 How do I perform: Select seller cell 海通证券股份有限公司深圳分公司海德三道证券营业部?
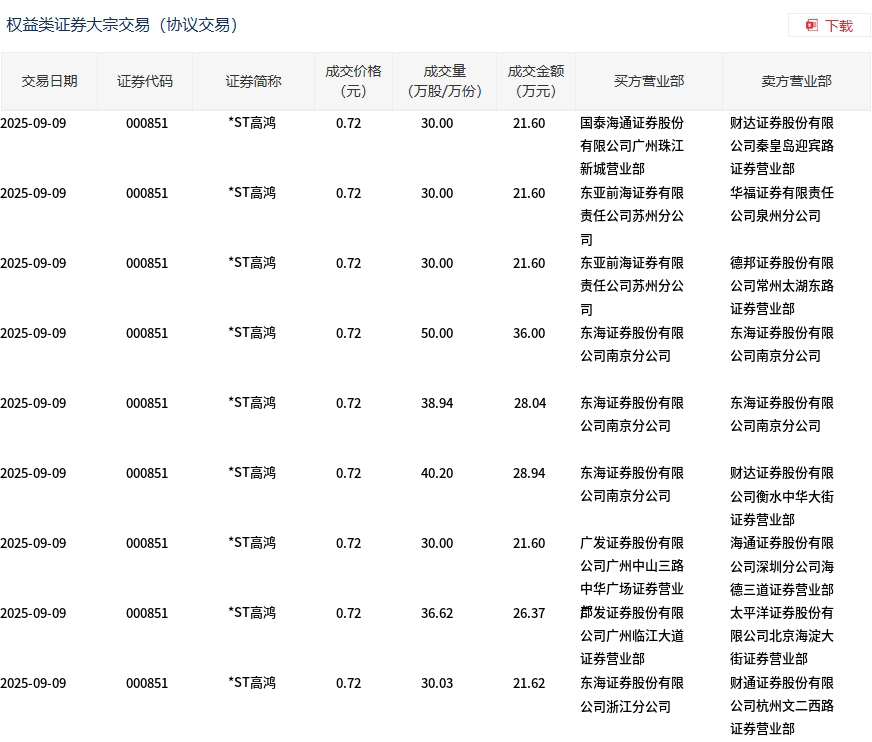coord(782,566)
